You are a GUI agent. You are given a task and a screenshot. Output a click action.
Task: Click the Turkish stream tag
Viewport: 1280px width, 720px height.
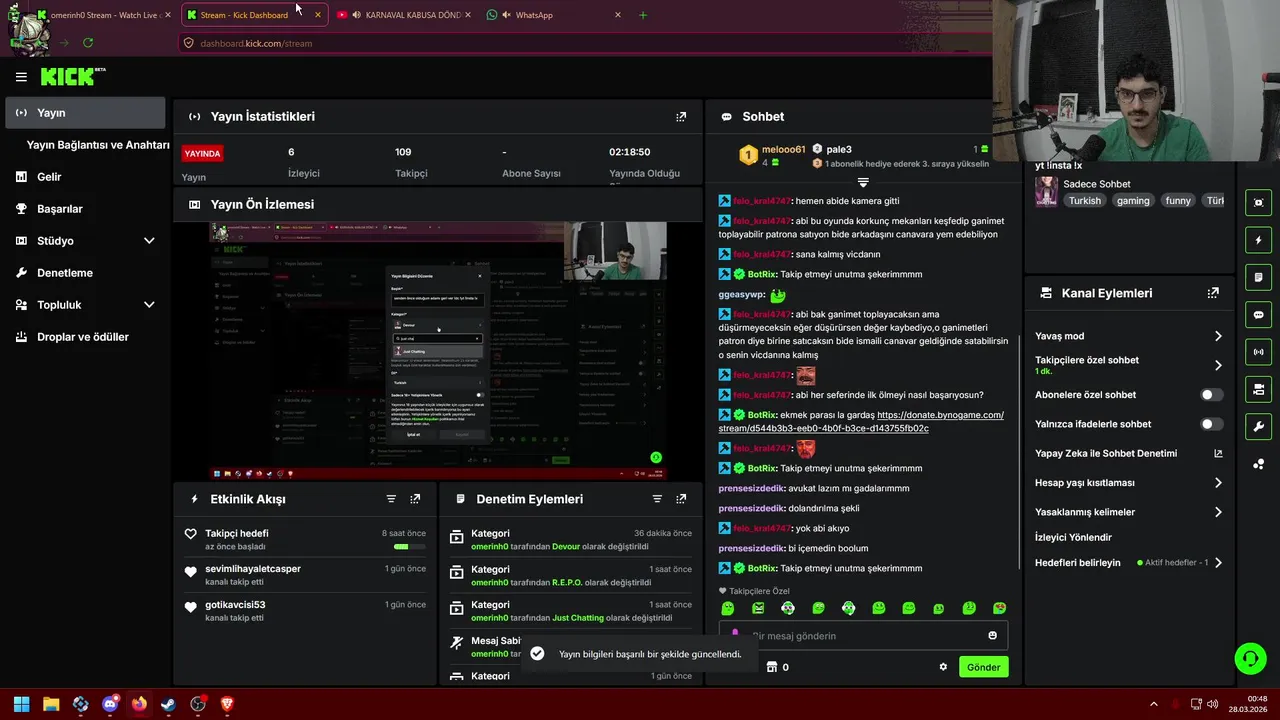point(1084,201)
